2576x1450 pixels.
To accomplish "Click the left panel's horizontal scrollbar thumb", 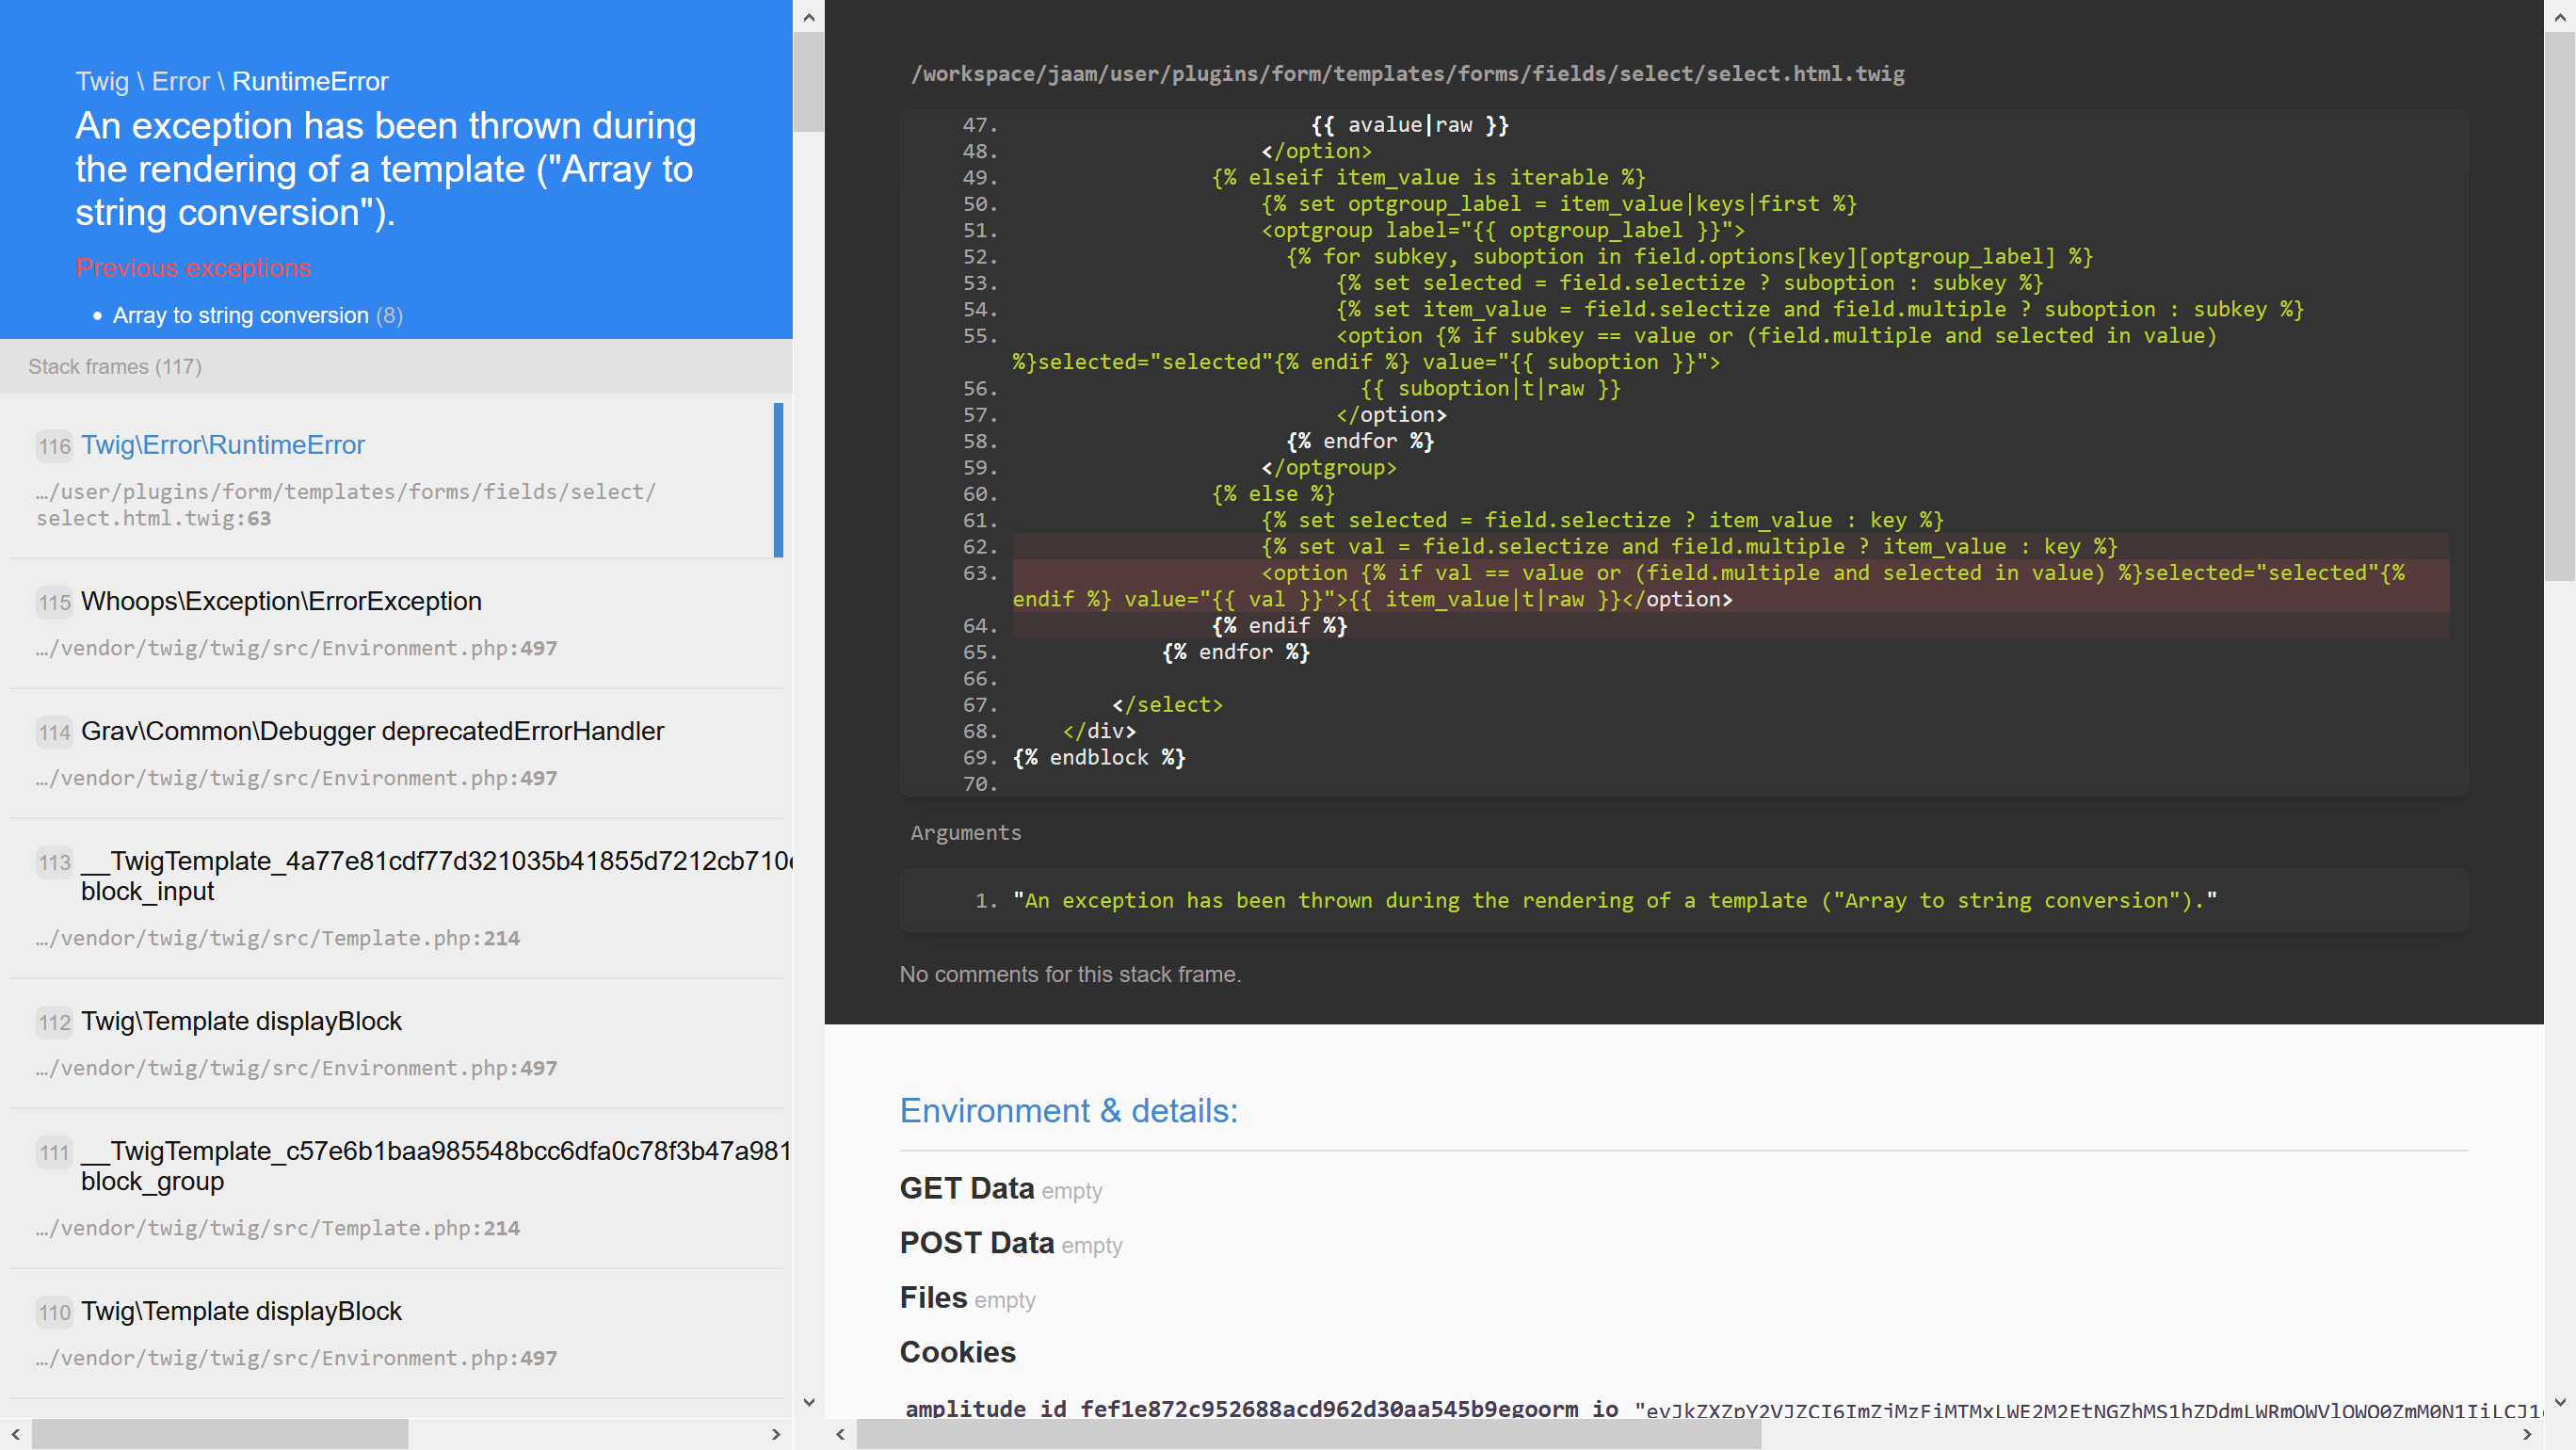I will 220,1434.
